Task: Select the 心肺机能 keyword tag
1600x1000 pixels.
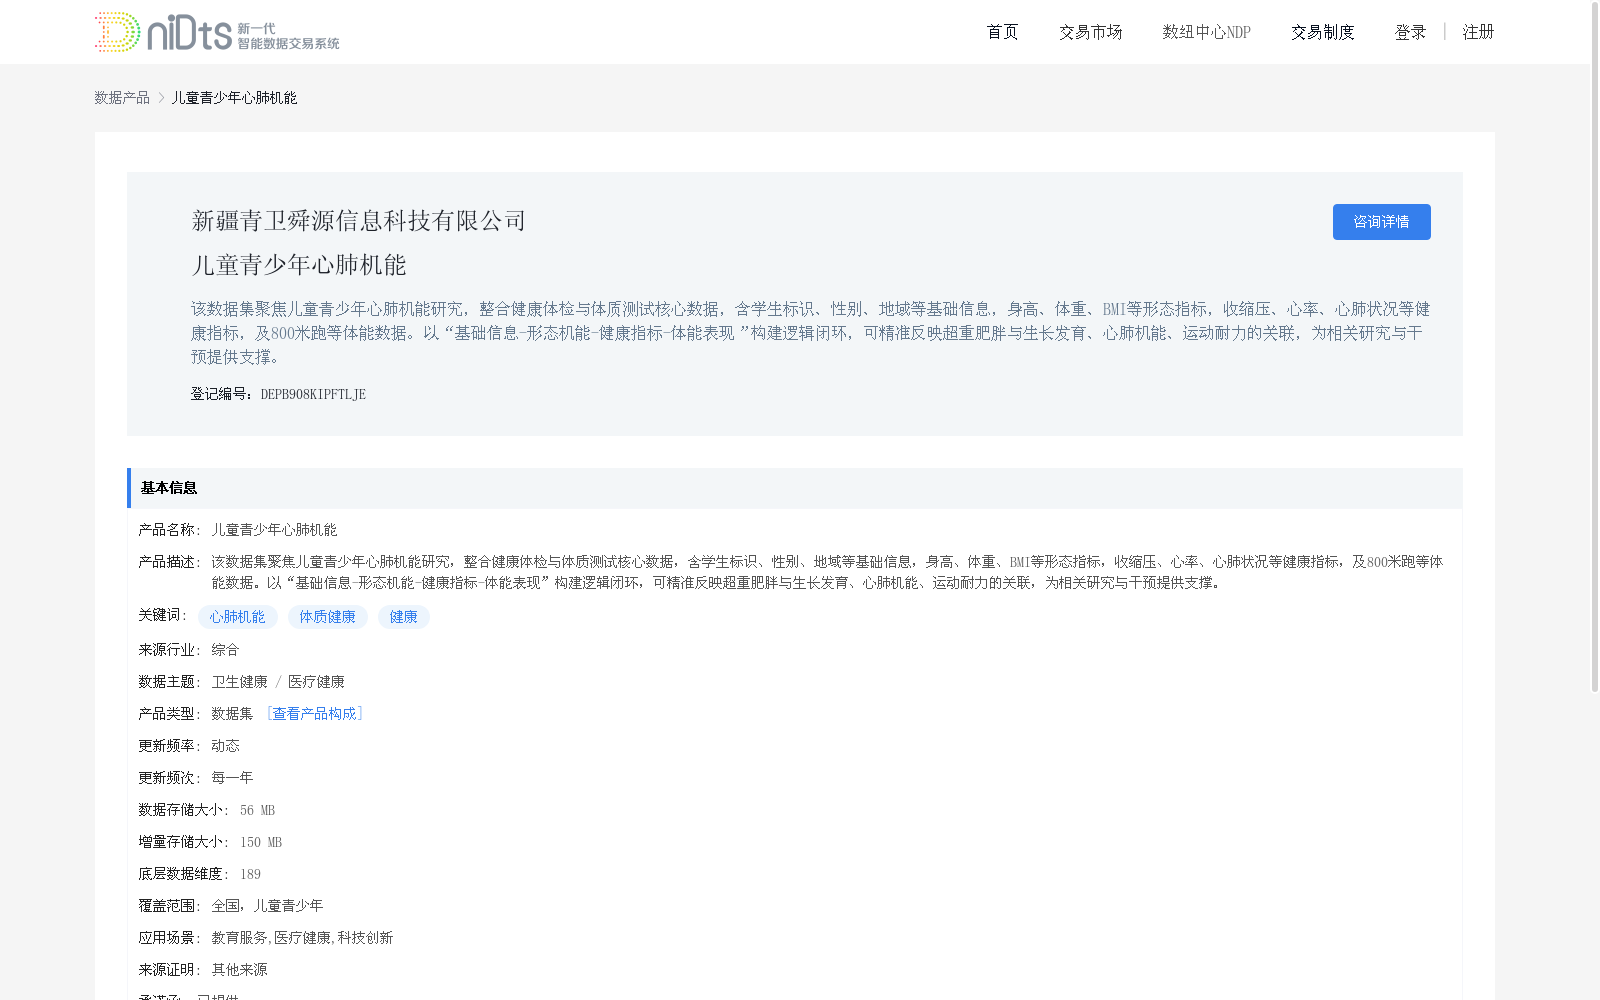Action: click(x=238, y=617)
